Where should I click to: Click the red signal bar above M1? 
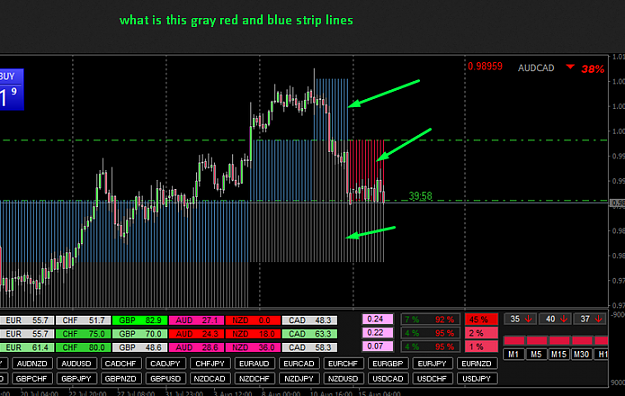click(x=514, y=340)
